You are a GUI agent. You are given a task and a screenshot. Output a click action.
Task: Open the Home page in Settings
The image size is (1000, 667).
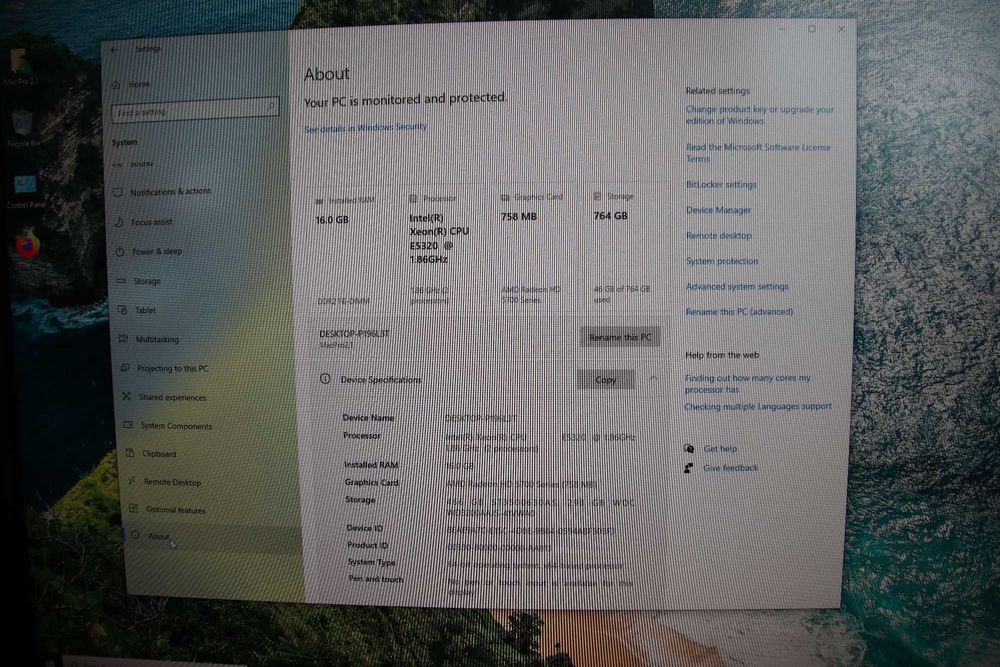coord(139,84)
